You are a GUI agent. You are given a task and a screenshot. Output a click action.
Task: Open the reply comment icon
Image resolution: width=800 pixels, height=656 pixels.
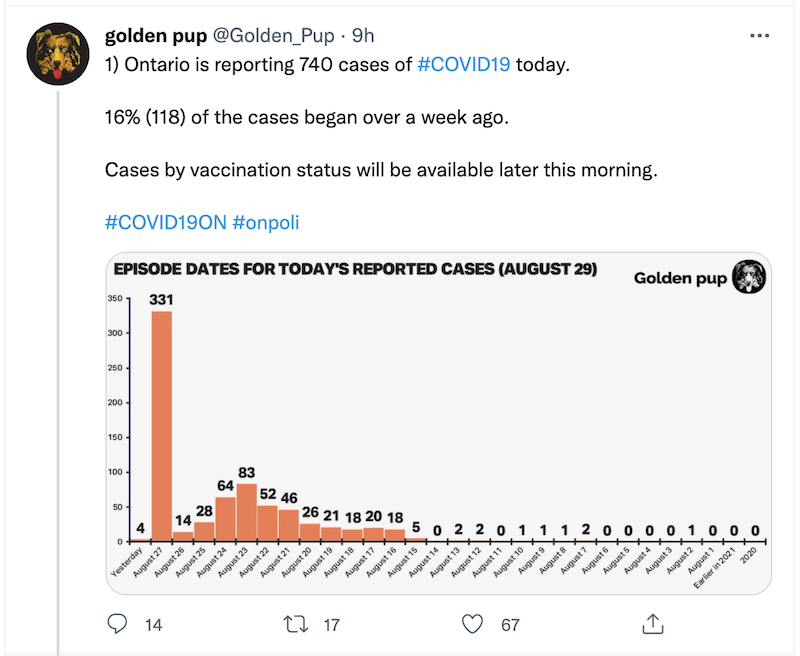(117, 624)
